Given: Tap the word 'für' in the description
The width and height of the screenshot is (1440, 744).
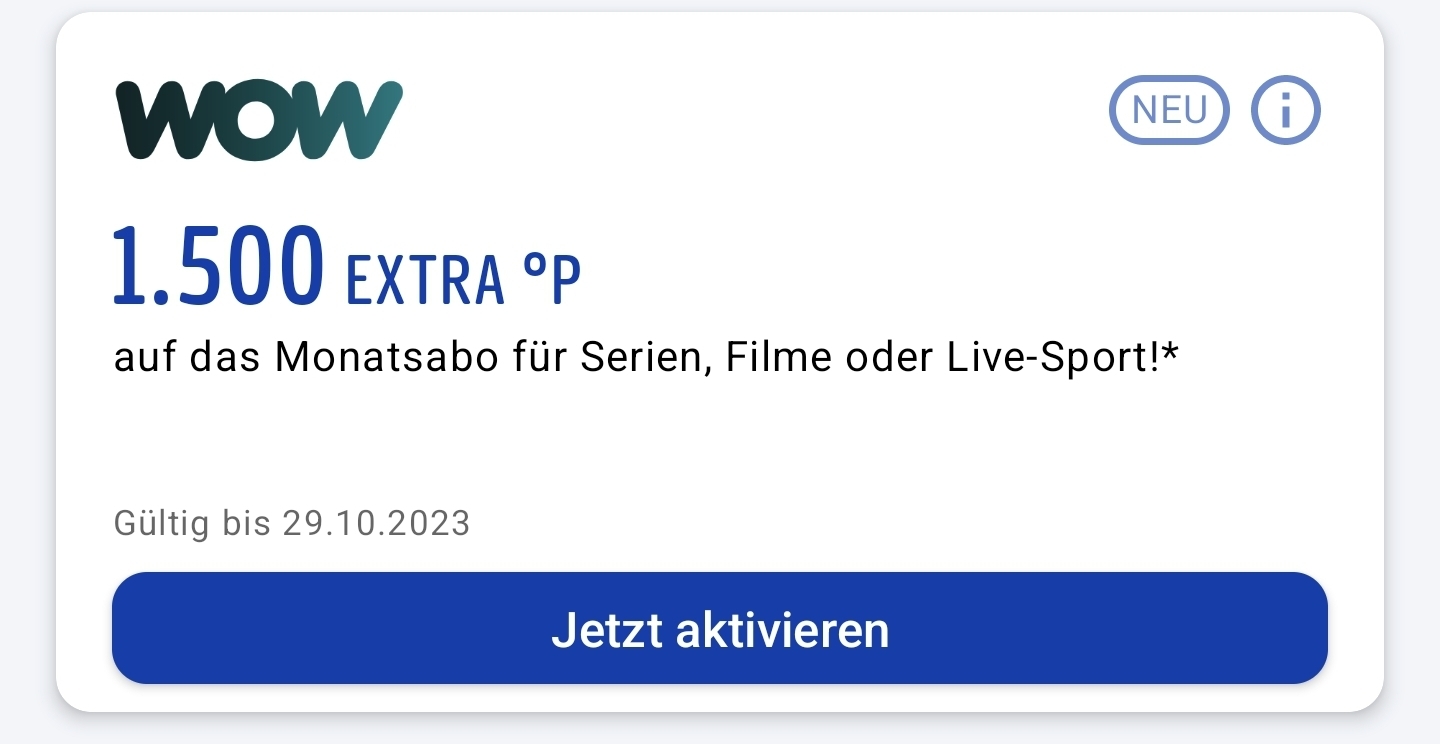Looking at the screenshot, I should pyautogui.click(x=540, y=358).
